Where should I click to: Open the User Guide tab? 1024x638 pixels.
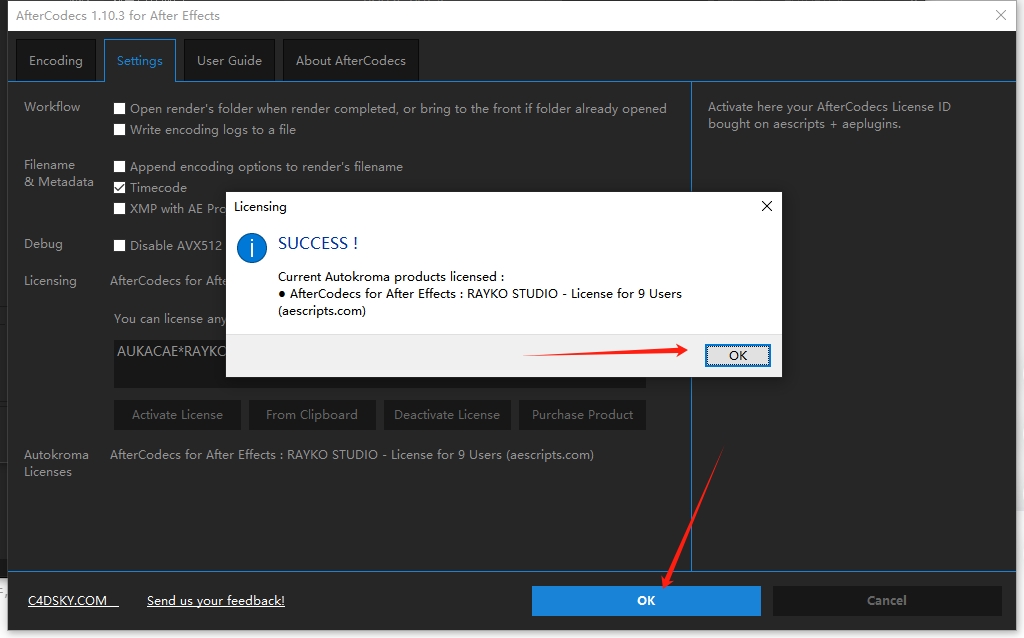click(229, 61)
